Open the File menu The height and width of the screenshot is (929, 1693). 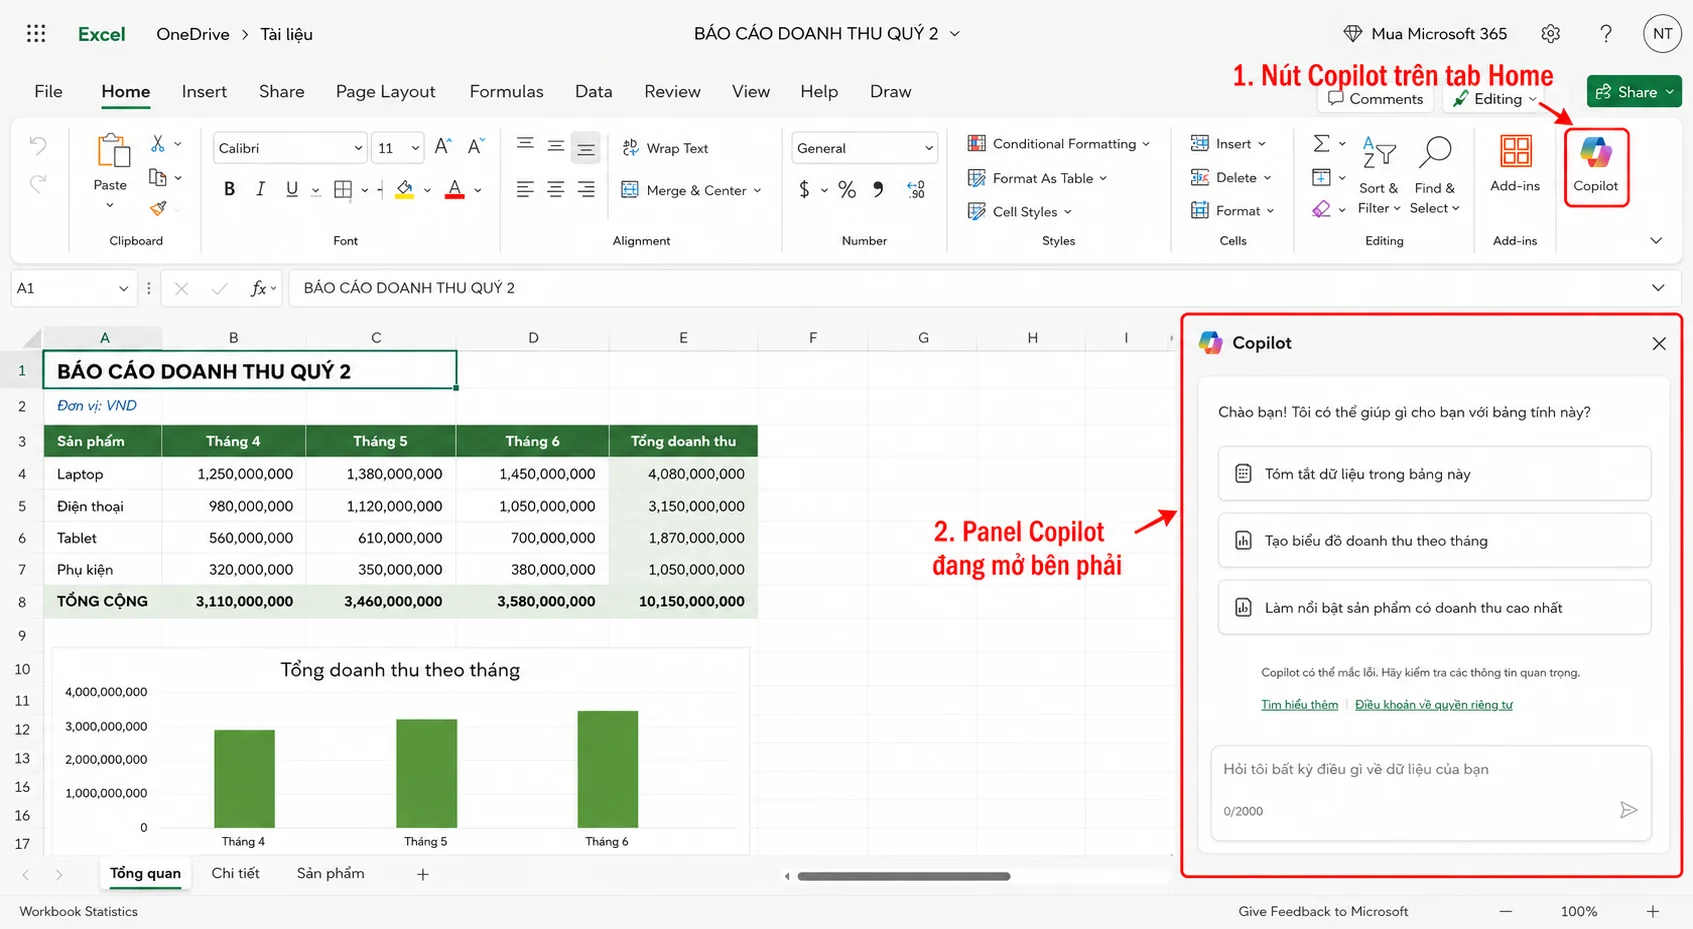point(48,91)
